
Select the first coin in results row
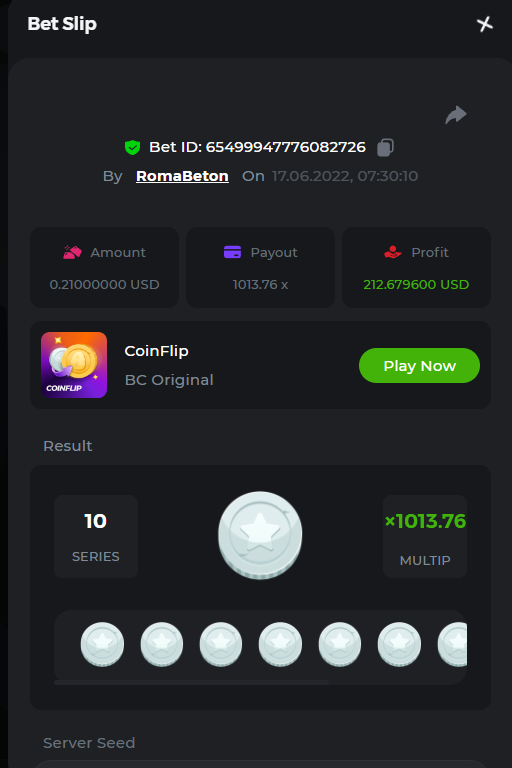(x=102, y=644)
